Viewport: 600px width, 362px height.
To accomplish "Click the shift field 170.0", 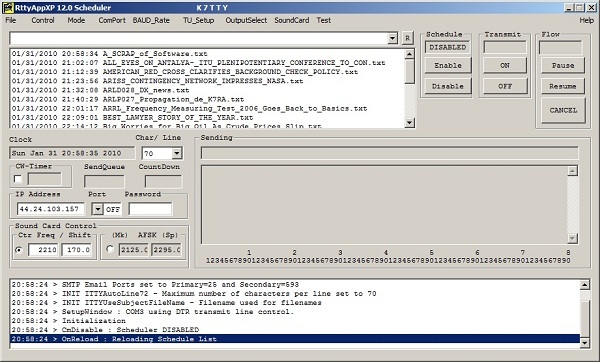I will coord(77,250).
